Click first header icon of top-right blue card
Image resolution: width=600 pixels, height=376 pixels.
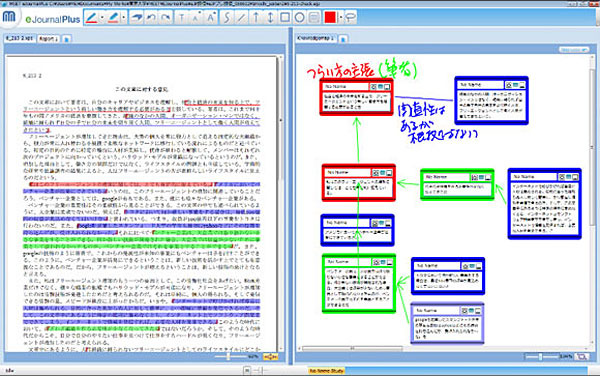pyautogui.click(x=509, y=85)
